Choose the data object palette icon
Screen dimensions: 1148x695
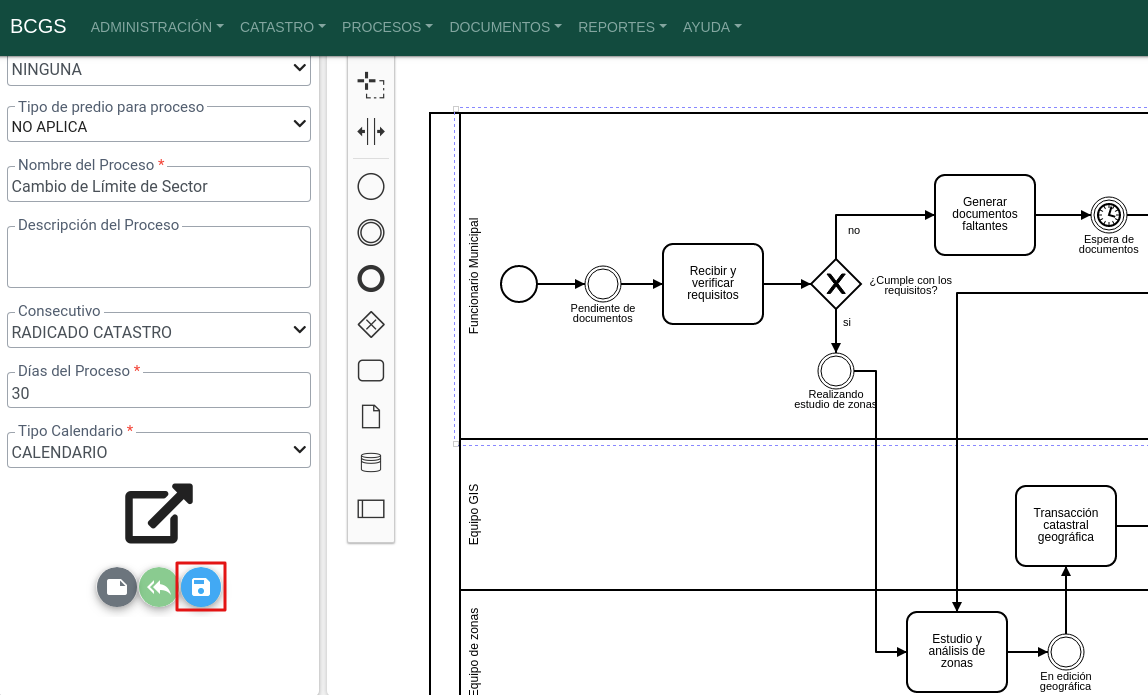point(371,417)
